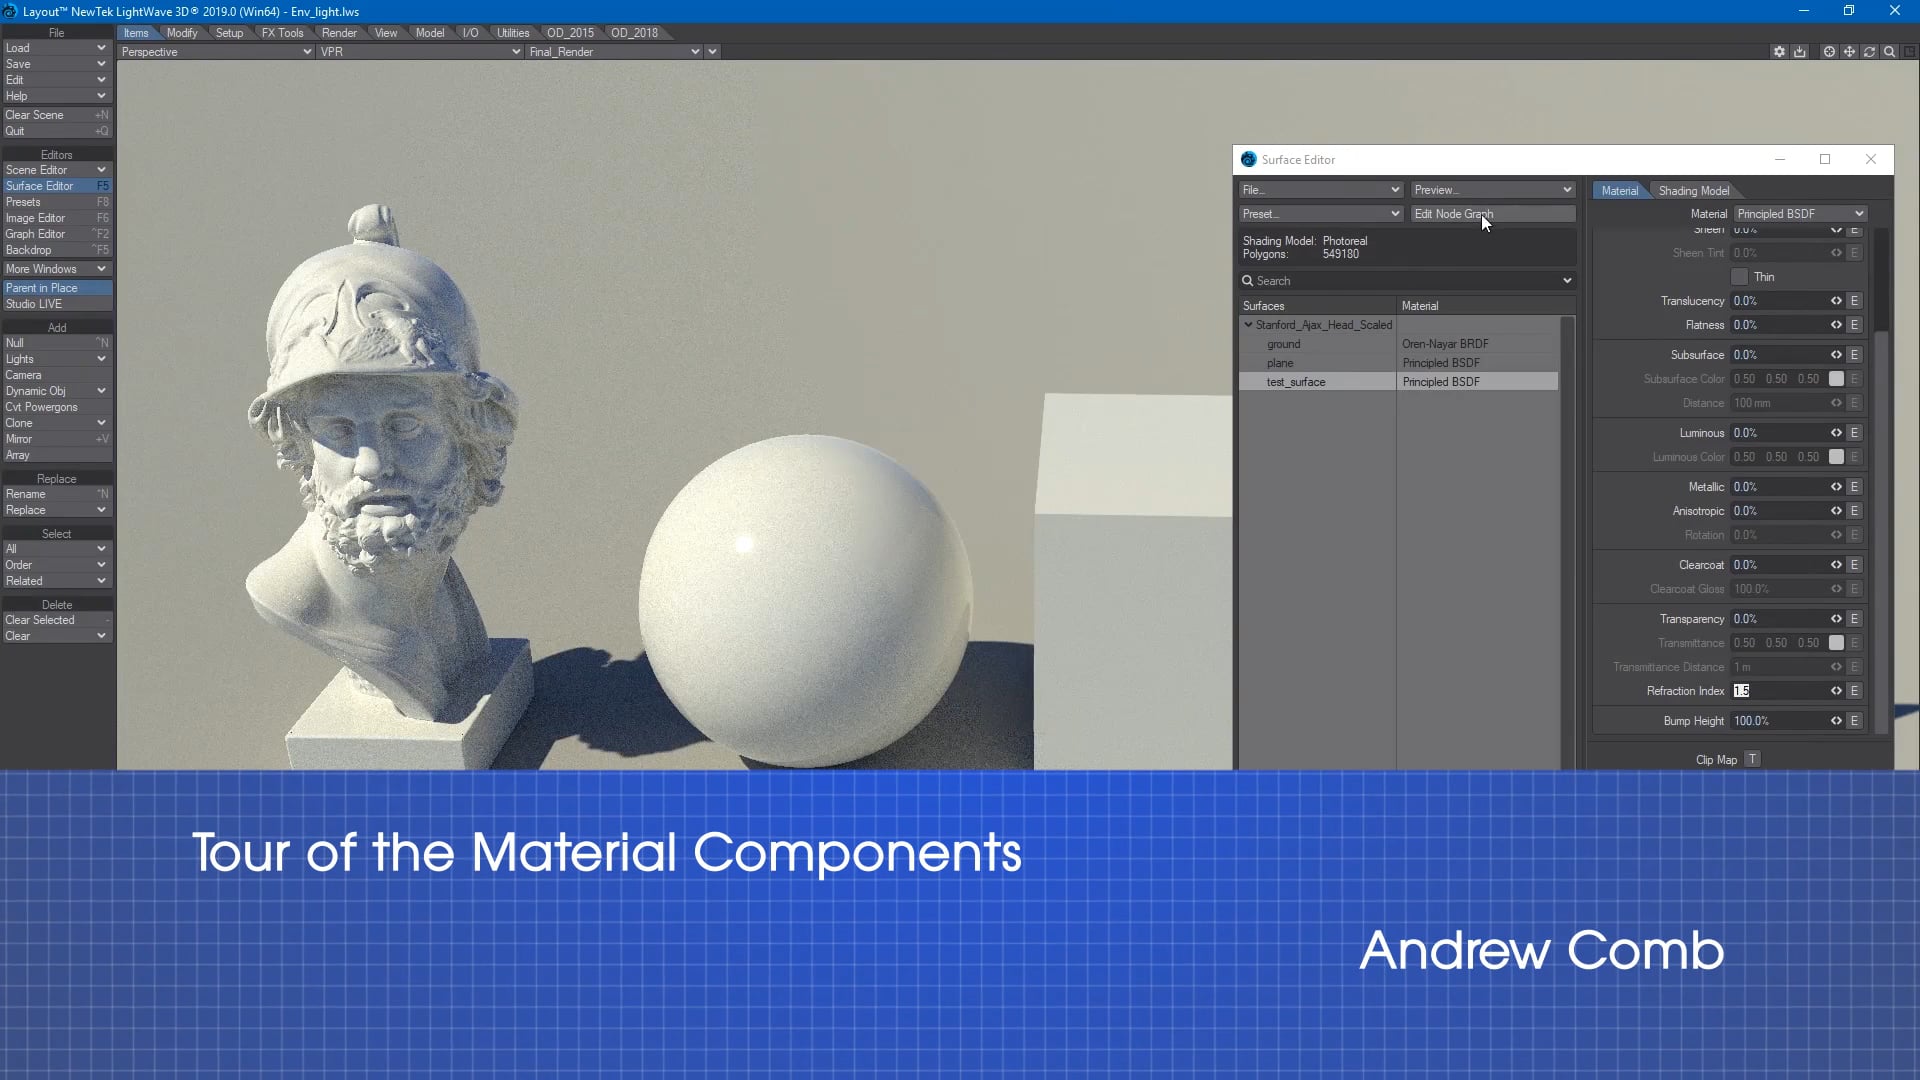Open the Utilities menu tab
This screenshot has width=1920, height=1080.
513,33
